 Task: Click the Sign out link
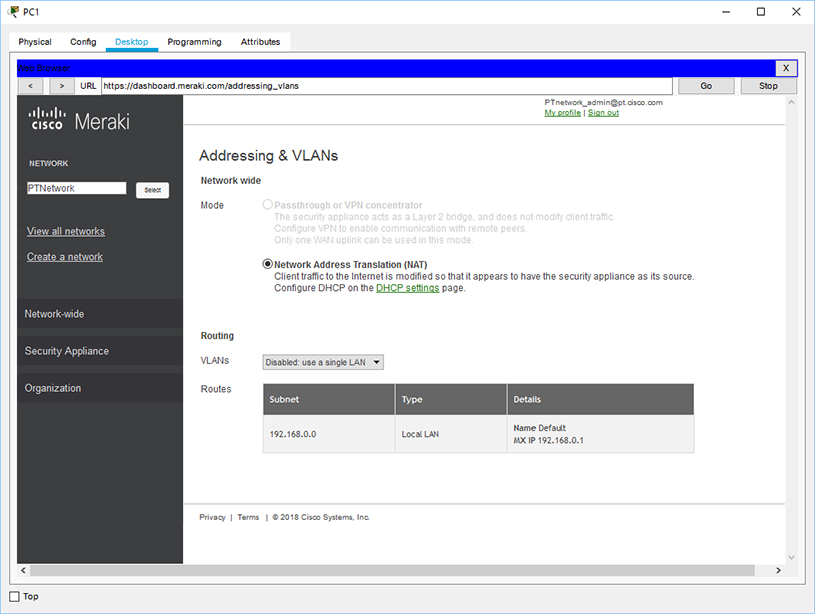[603, 113]
